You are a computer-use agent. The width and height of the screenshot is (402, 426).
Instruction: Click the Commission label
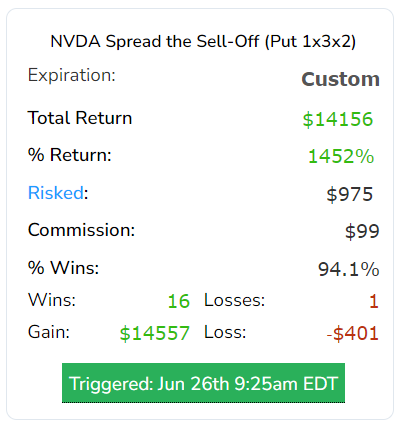(x=82, y=230)
